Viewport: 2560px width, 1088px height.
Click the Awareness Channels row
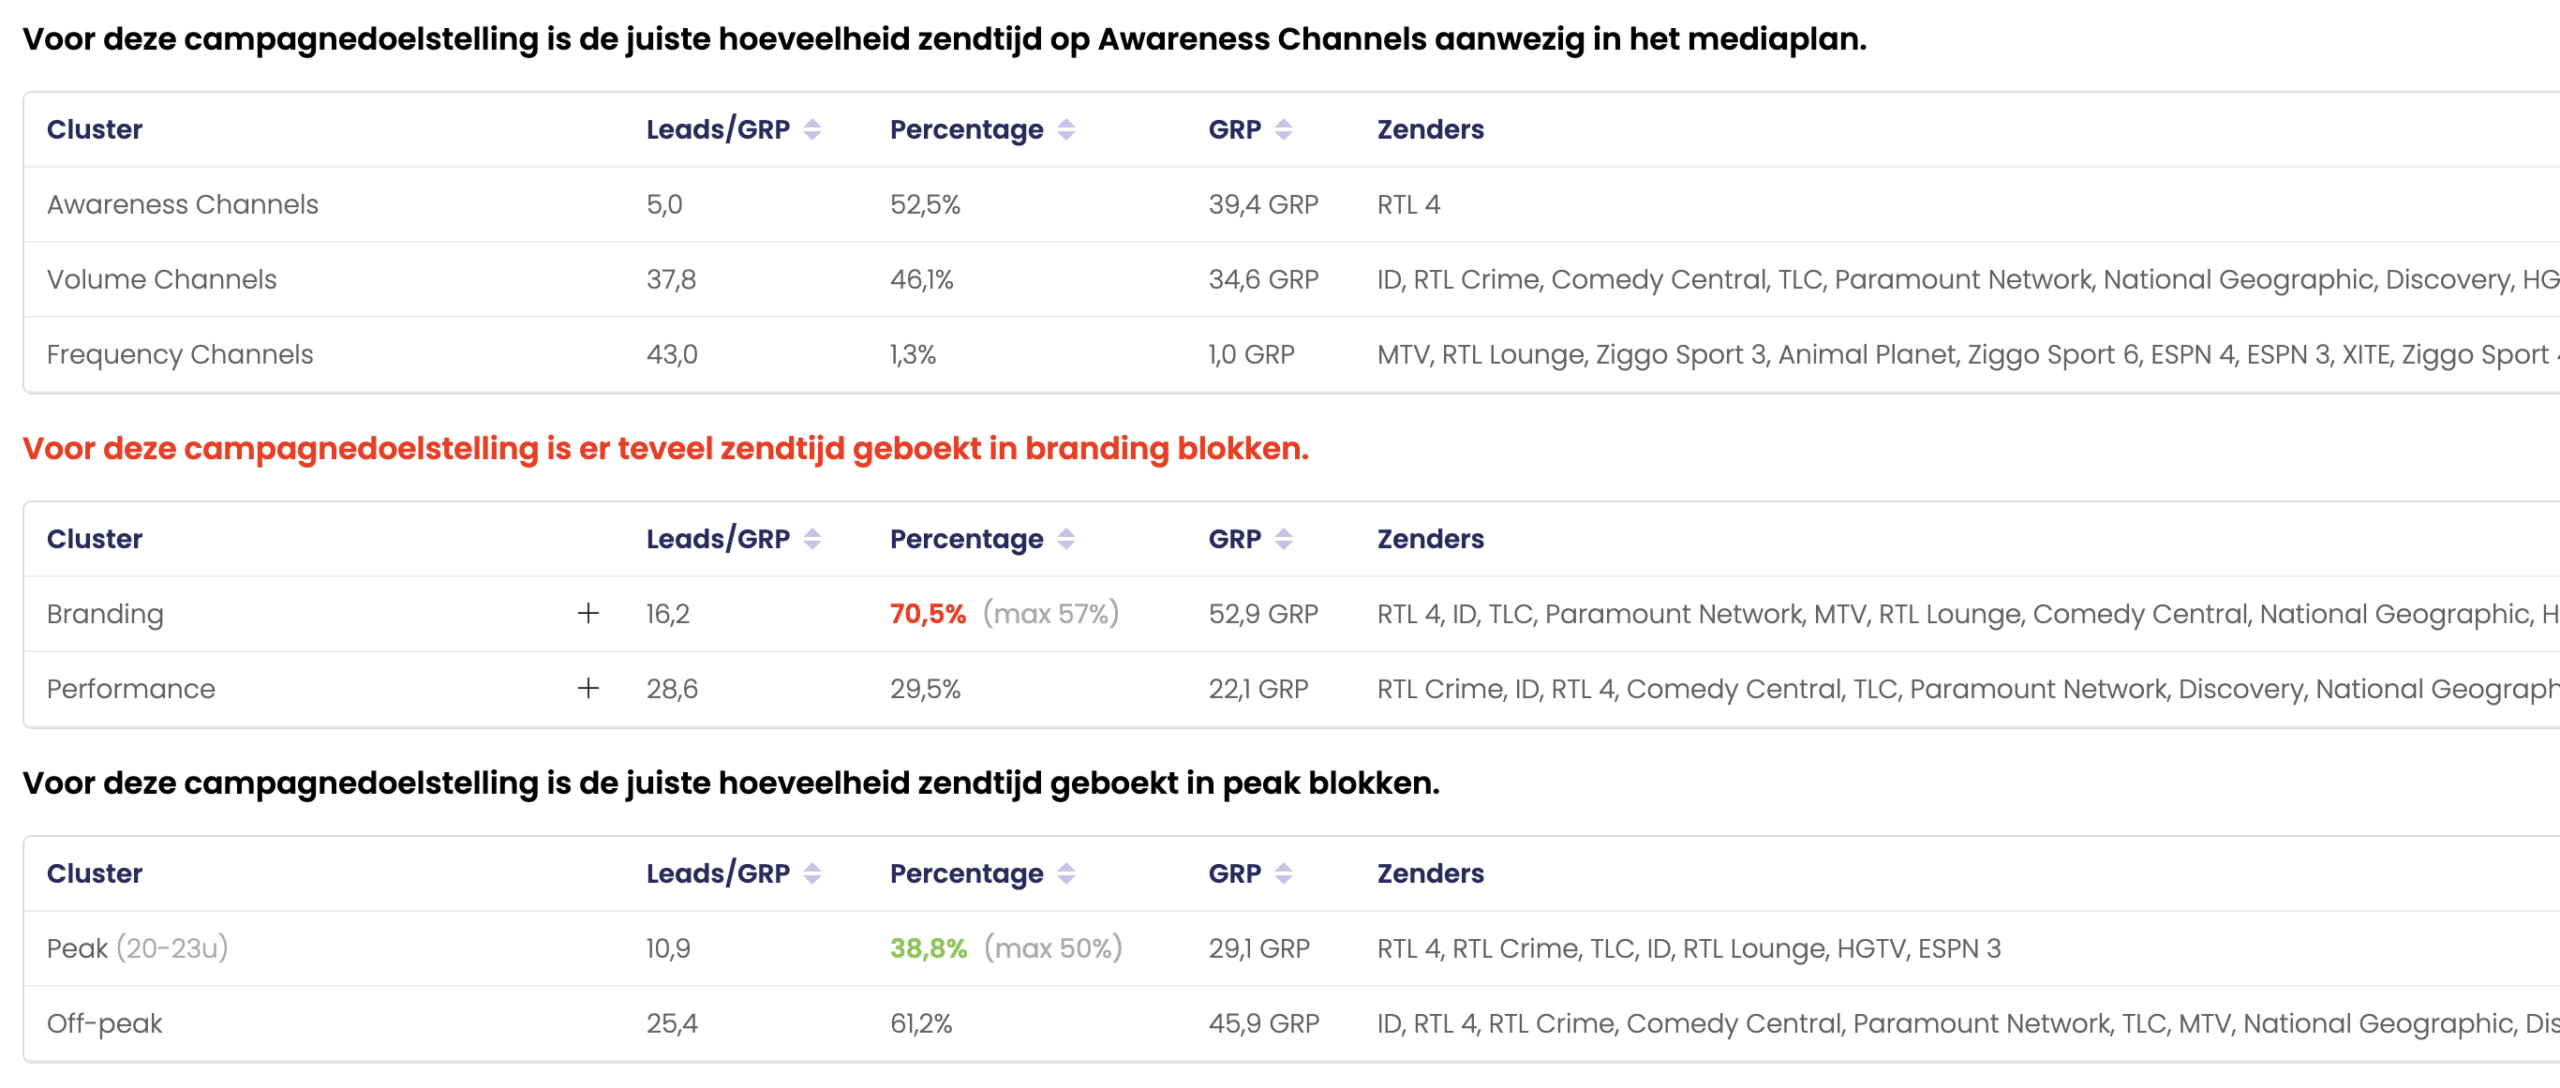(182, 205)
